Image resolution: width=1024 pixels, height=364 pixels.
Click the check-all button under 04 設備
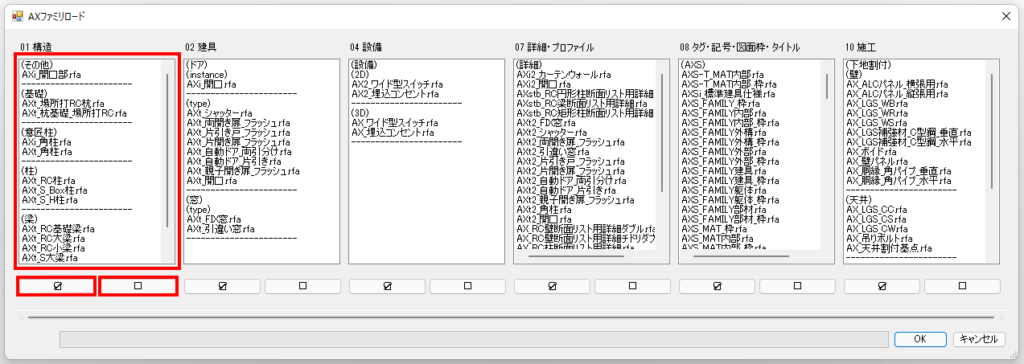click(x=387, y=286)
